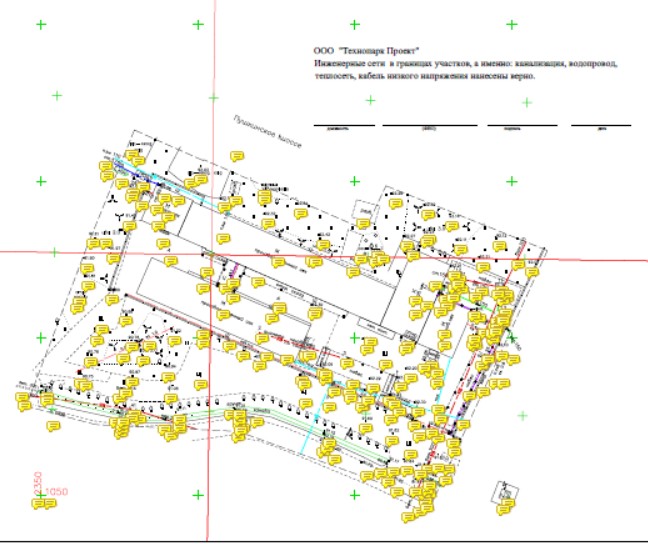Click the green cross marker at bottom-left near 1050

click(41, 494)
